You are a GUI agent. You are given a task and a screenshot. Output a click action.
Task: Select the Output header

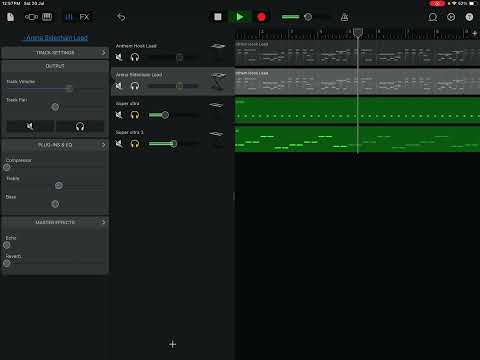point(55,66)
